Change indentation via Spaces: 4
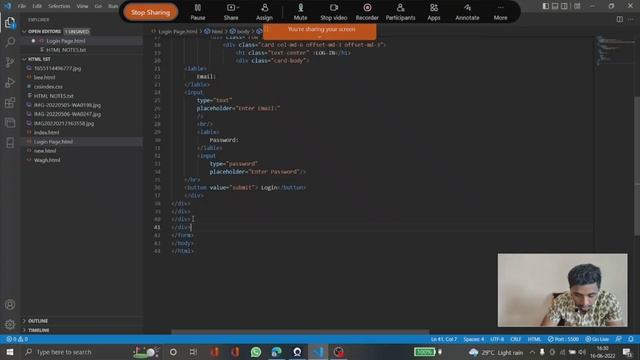 [x=473, y=339]
